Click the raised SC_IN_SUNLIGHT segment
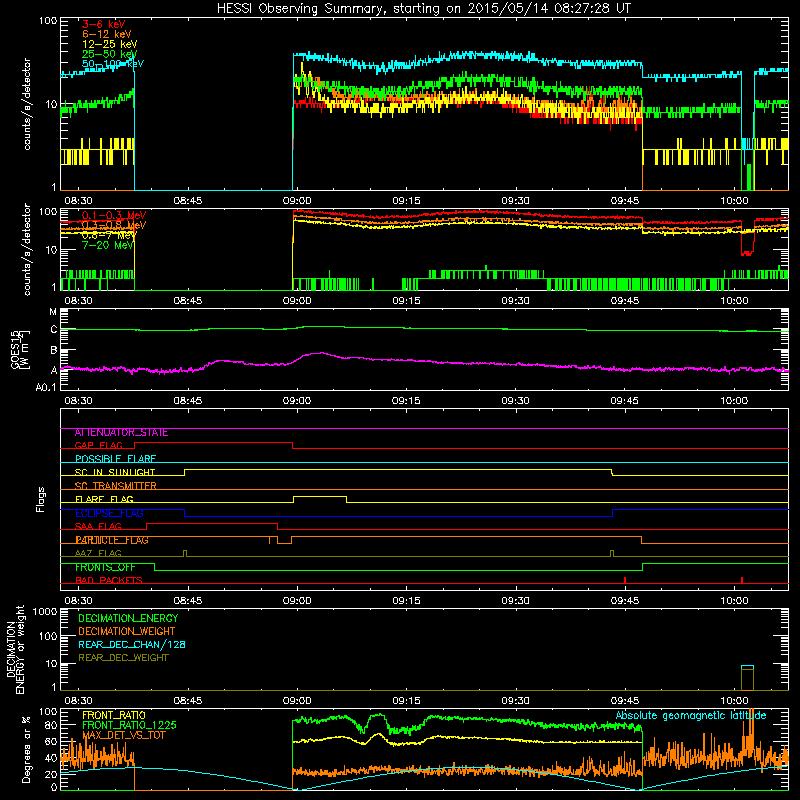 pos(398,470)
